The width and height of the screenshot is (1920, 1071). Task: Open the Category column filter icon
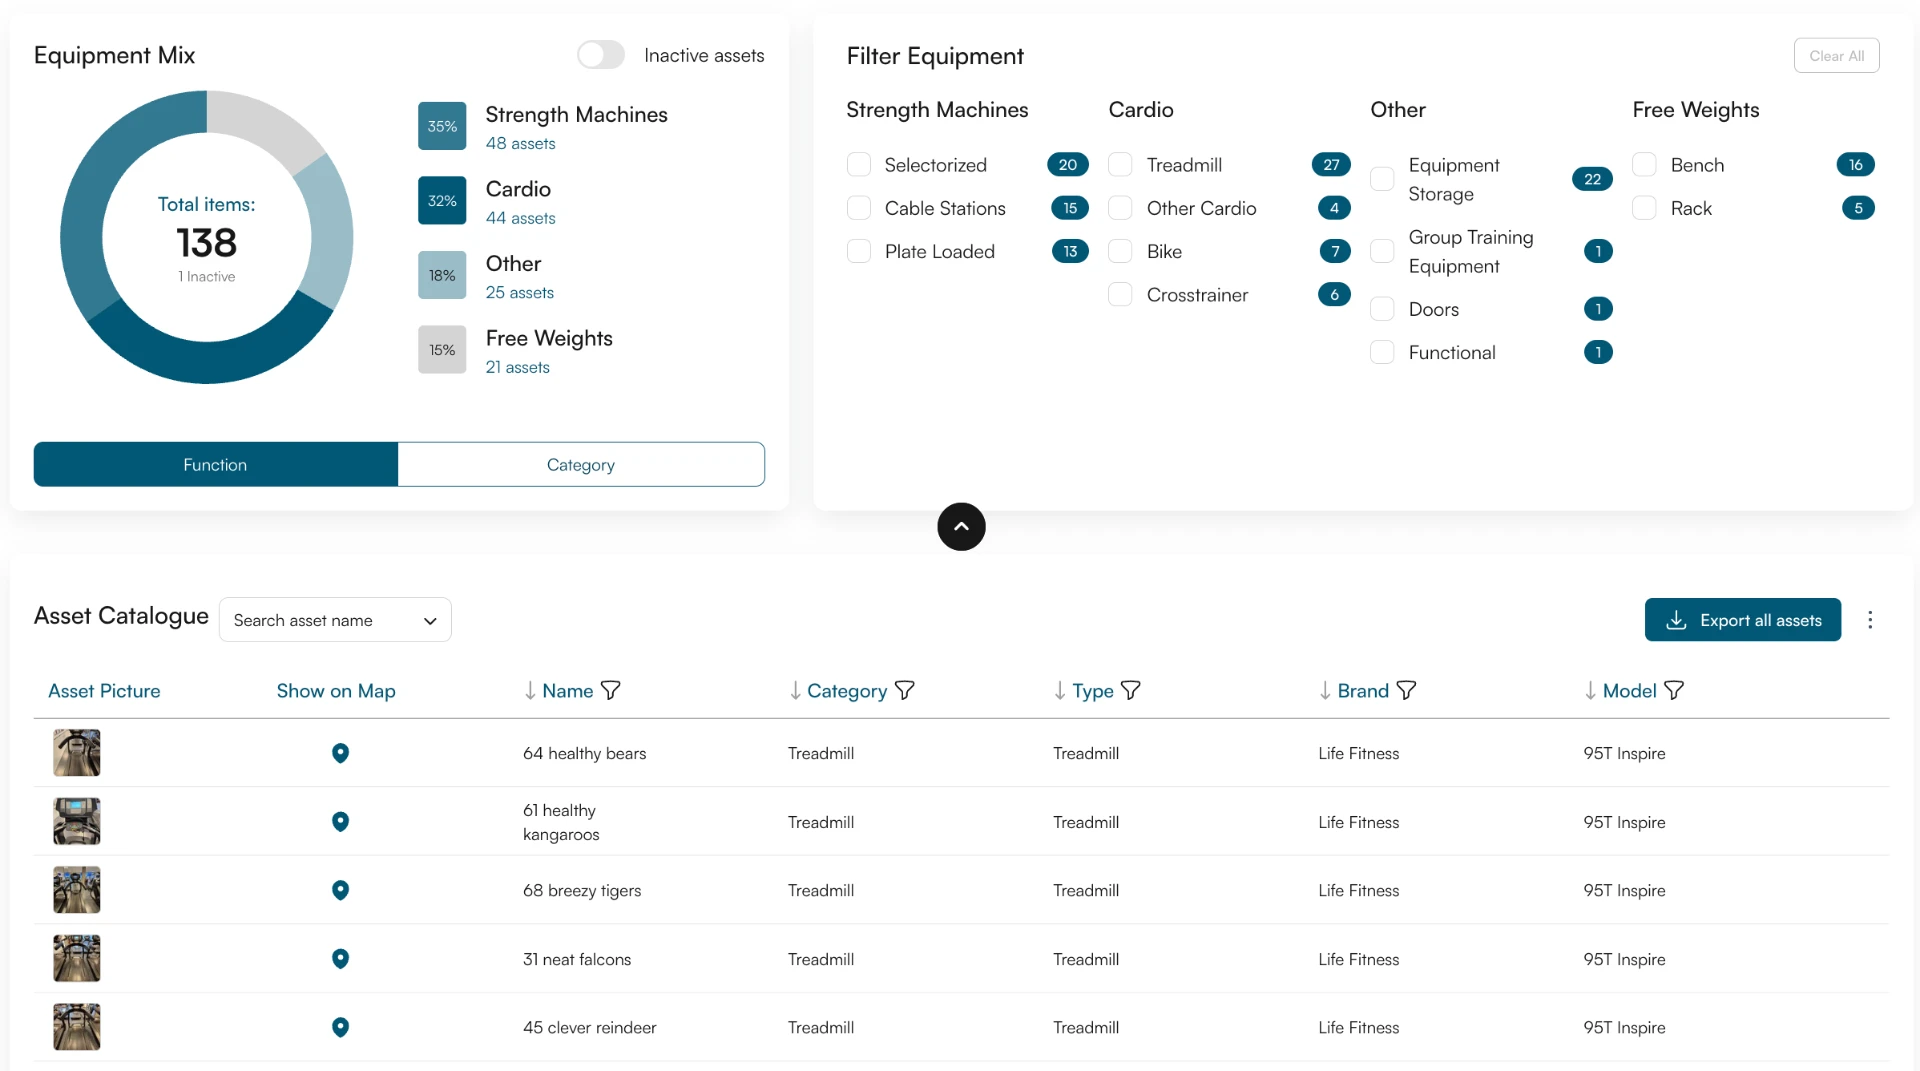coord(904,690)
